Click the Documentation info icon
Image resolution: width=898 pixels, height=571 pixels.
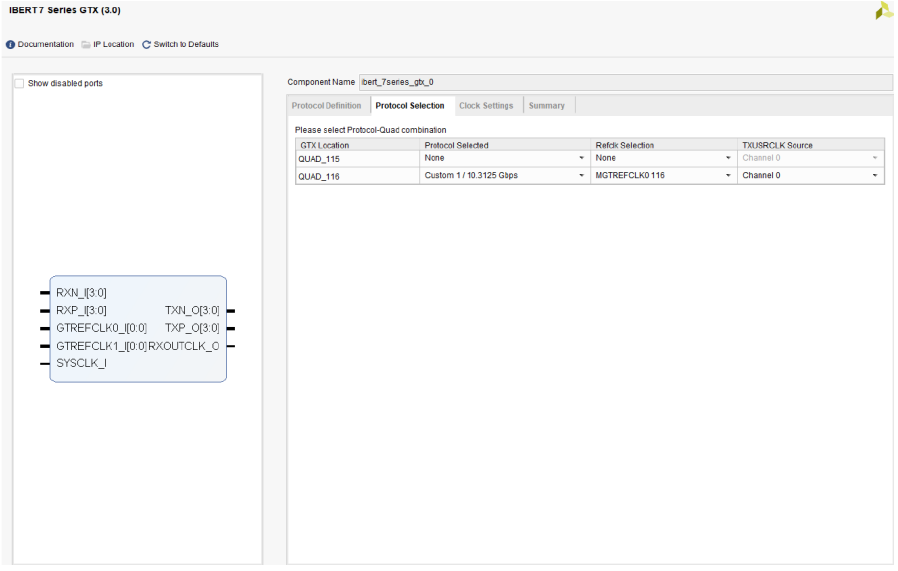click(x=10, y=45)
